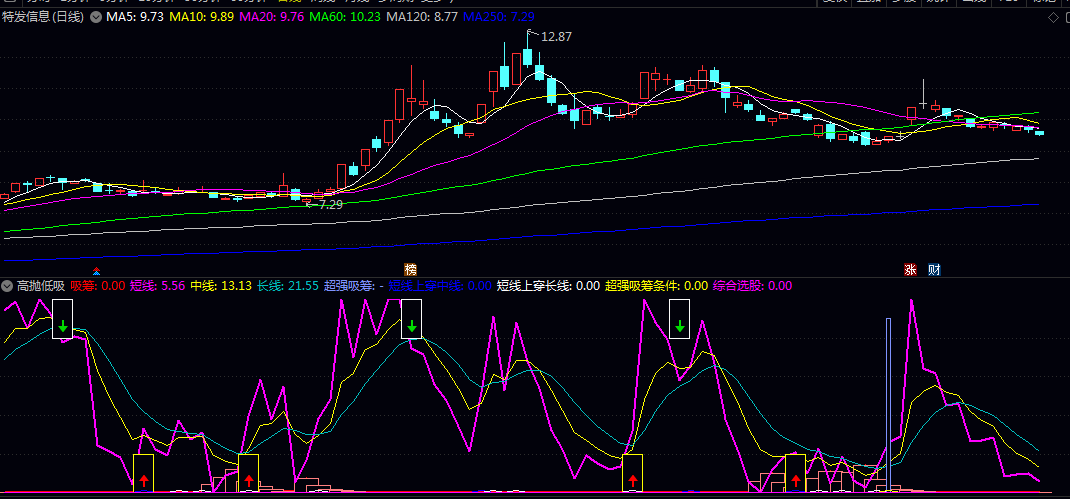Click the blue 财 financial marker icon

[x=933, y=270]
